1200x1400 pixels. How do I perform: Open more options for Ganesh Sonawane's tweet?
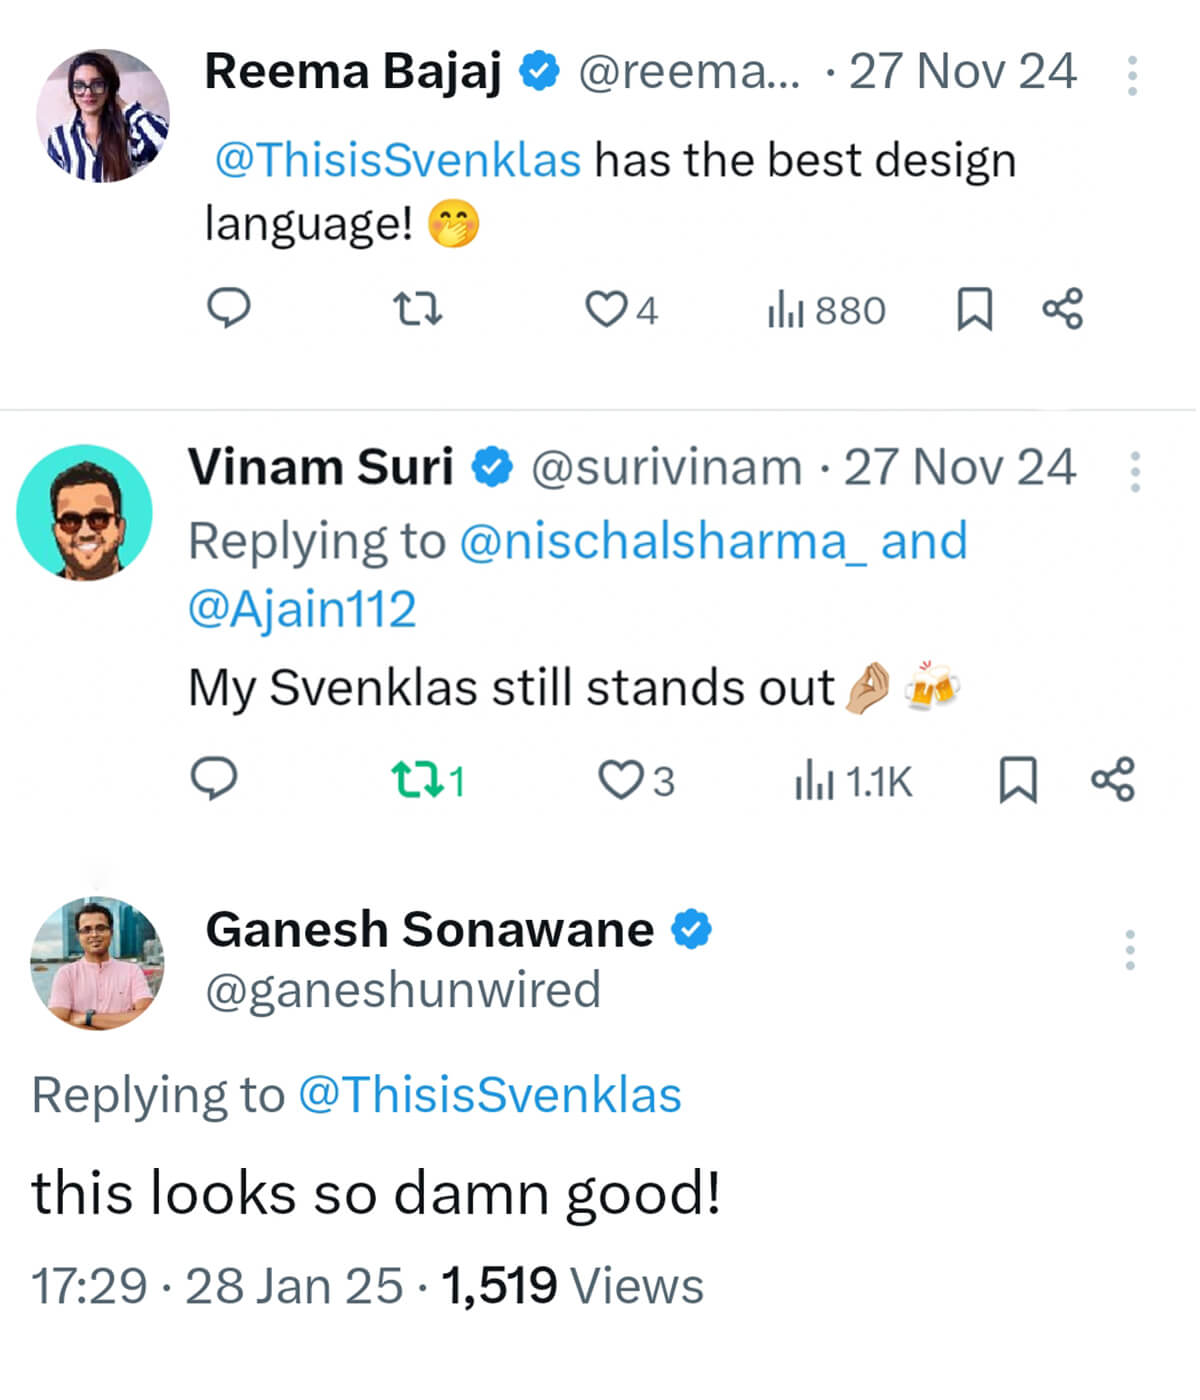pyautogui.click(x=1130, y=949)
